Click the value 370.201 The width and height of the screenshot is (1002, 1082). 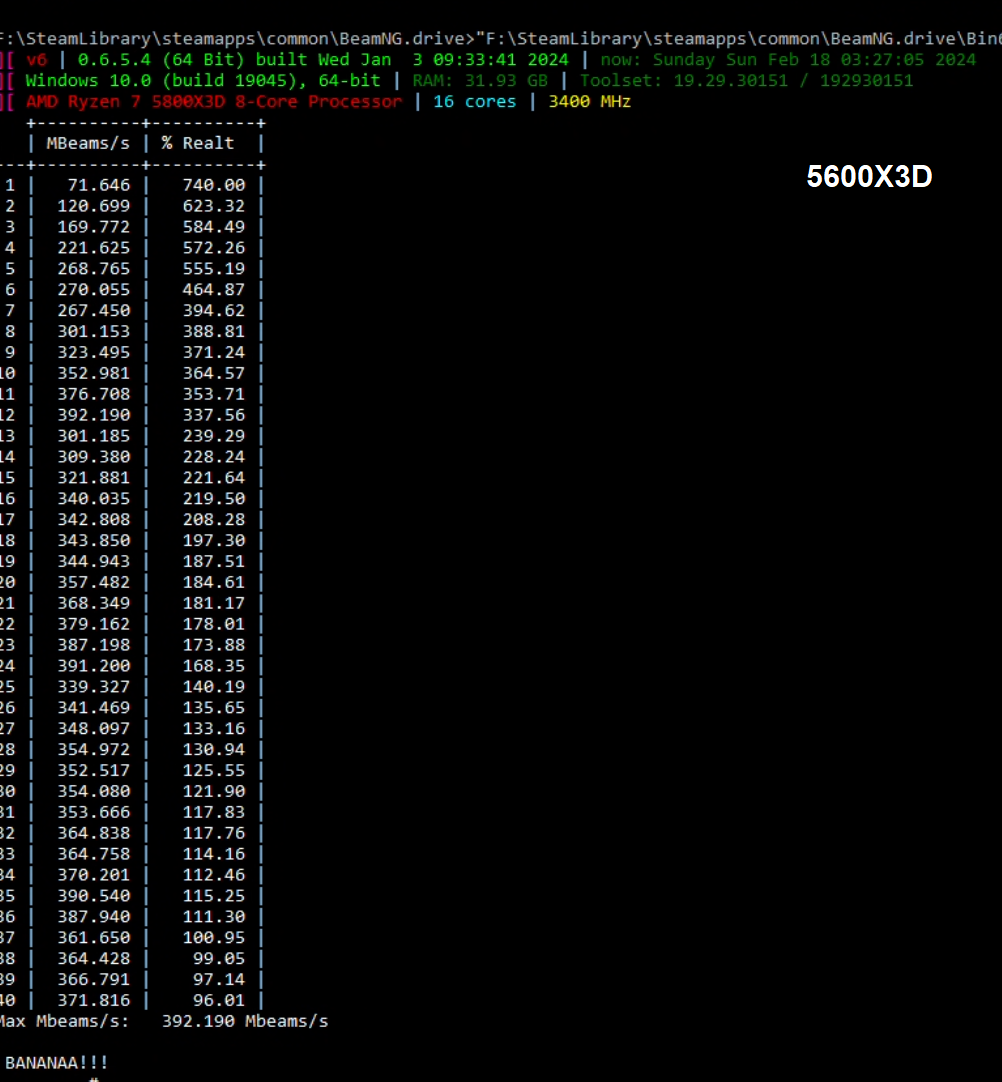[93, 875]
